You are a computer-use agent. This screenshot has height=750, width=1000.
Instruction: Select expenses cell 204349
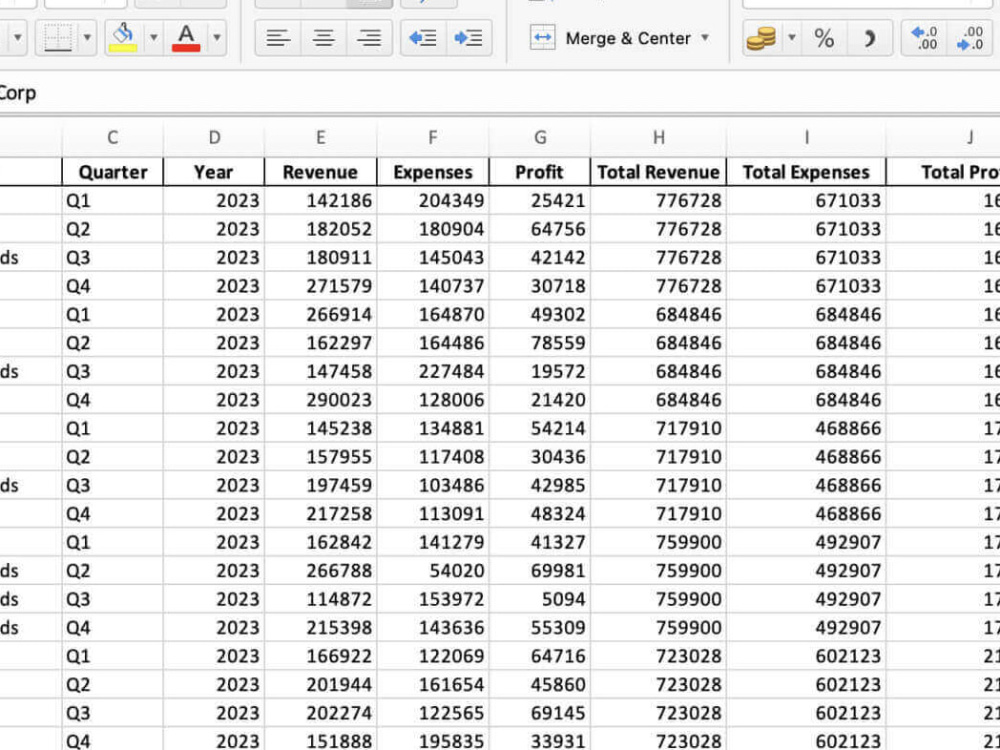coord(432,201)
